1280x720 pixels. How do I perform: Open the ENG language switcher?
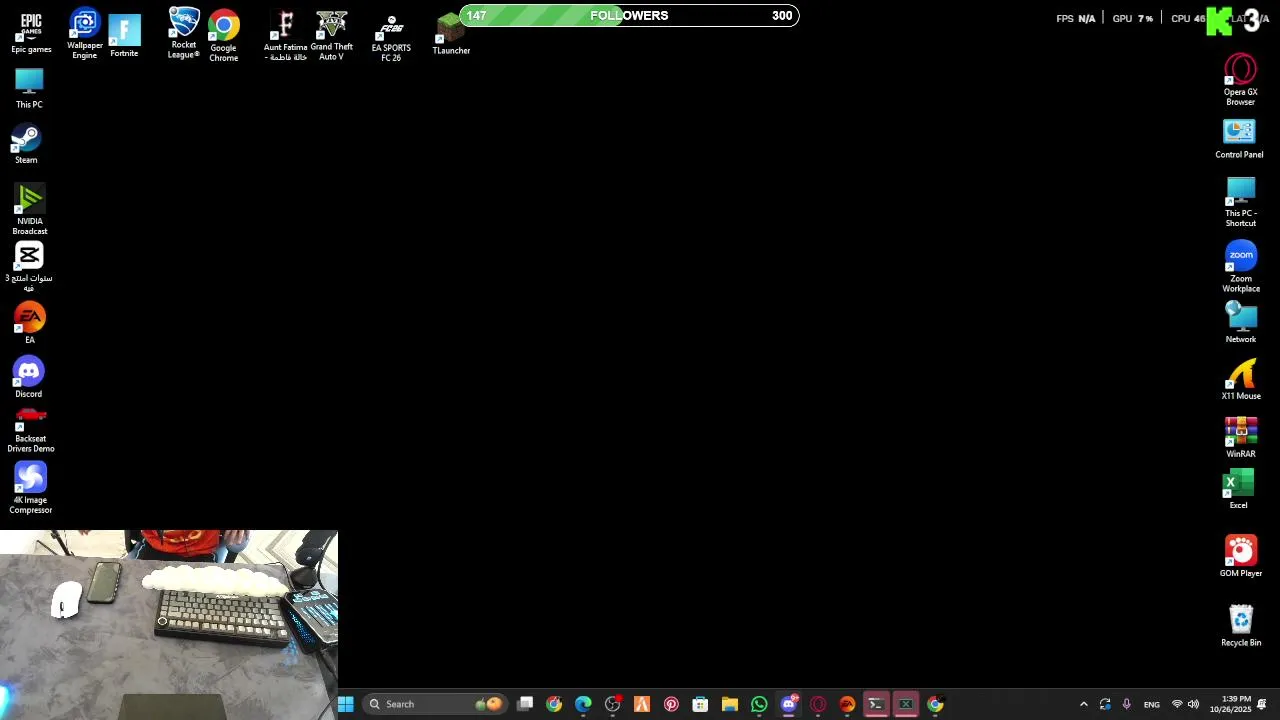click(1152, 704)
